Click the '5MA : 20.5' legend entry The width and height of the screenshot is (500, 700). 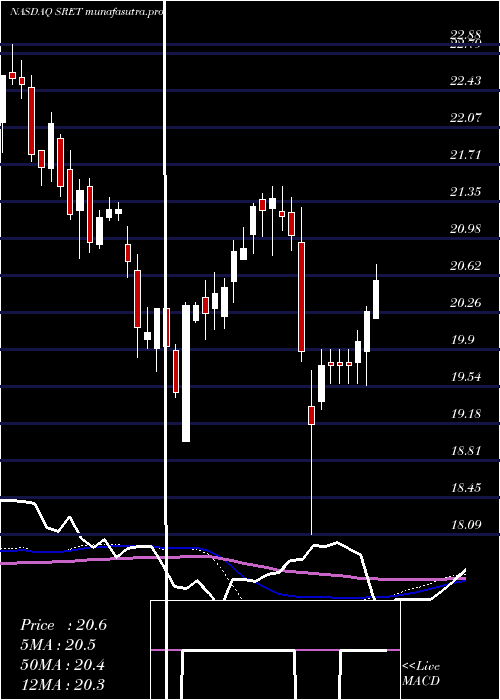click(x=58, y=645)
